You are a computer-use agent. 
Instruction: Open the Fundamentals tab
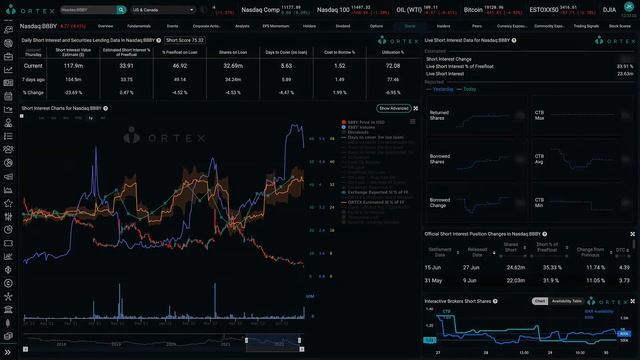(139, 26)
